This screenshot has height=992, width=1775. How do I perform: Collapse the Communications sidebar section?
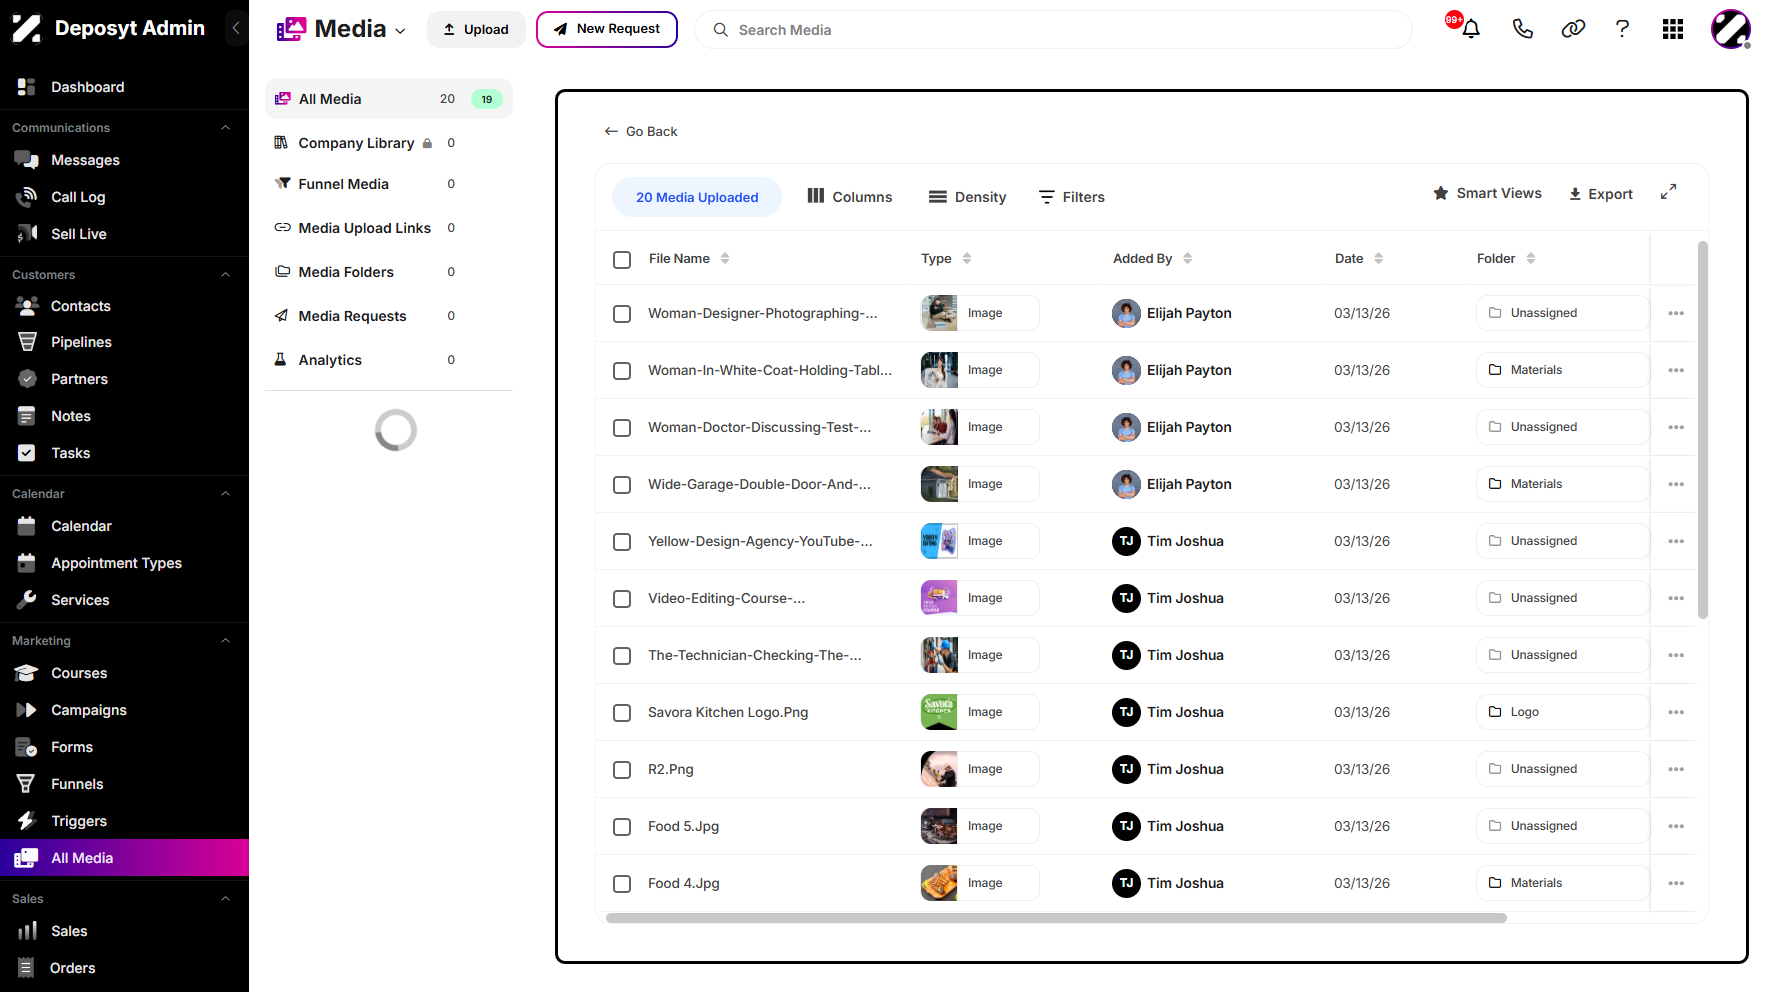pos(225,128)
